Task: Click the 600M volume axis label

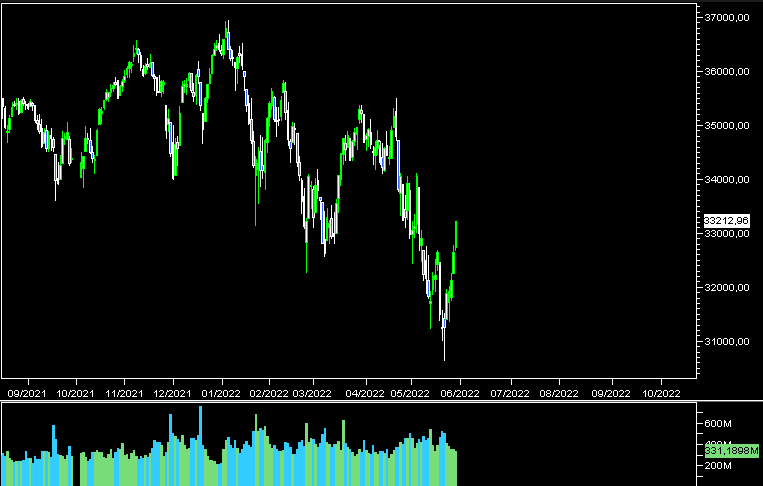Action: click(718, 424)
